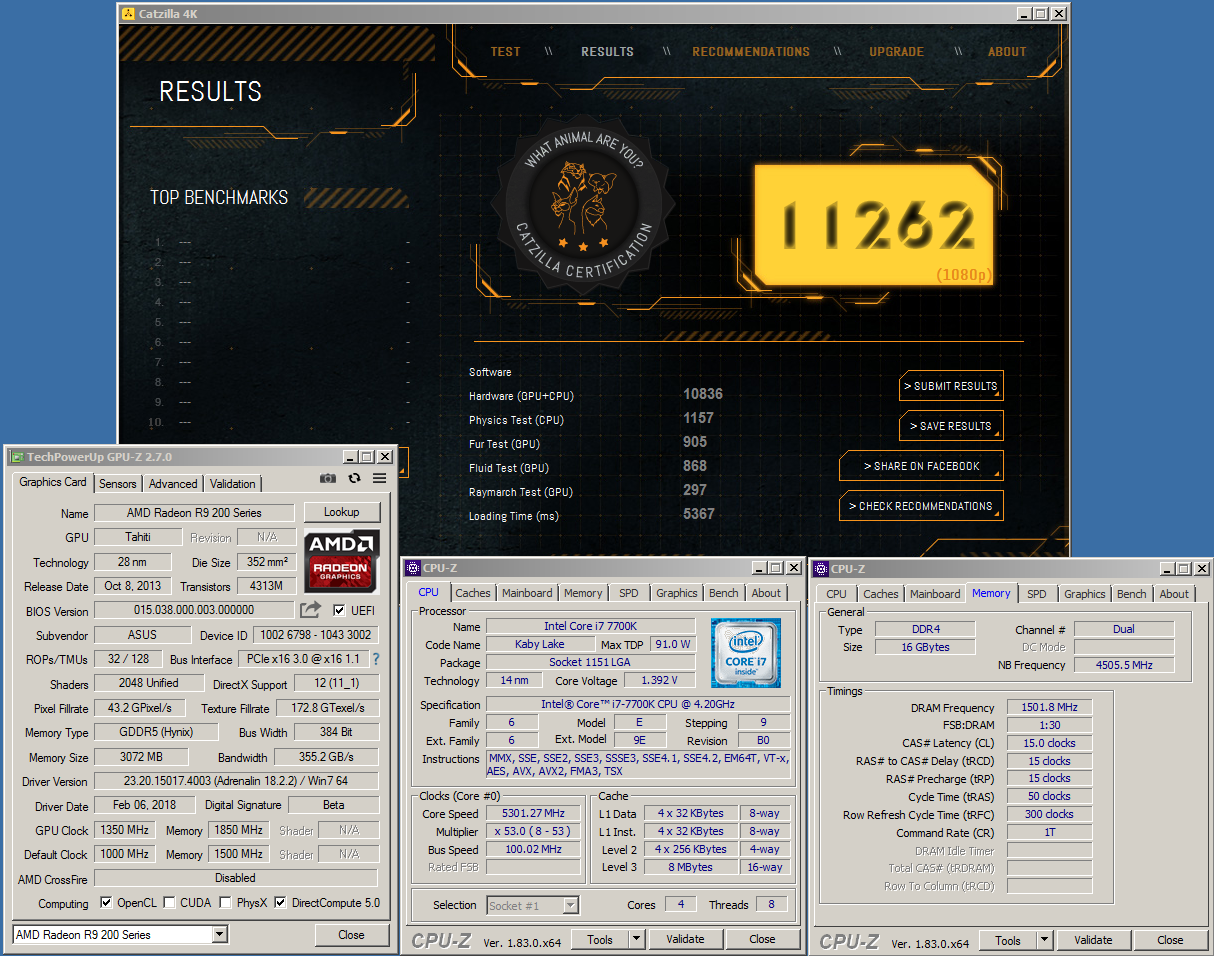
Task: Click the NB Frequency value 4505.5 MHz
Action: [x=1125, y=665]
